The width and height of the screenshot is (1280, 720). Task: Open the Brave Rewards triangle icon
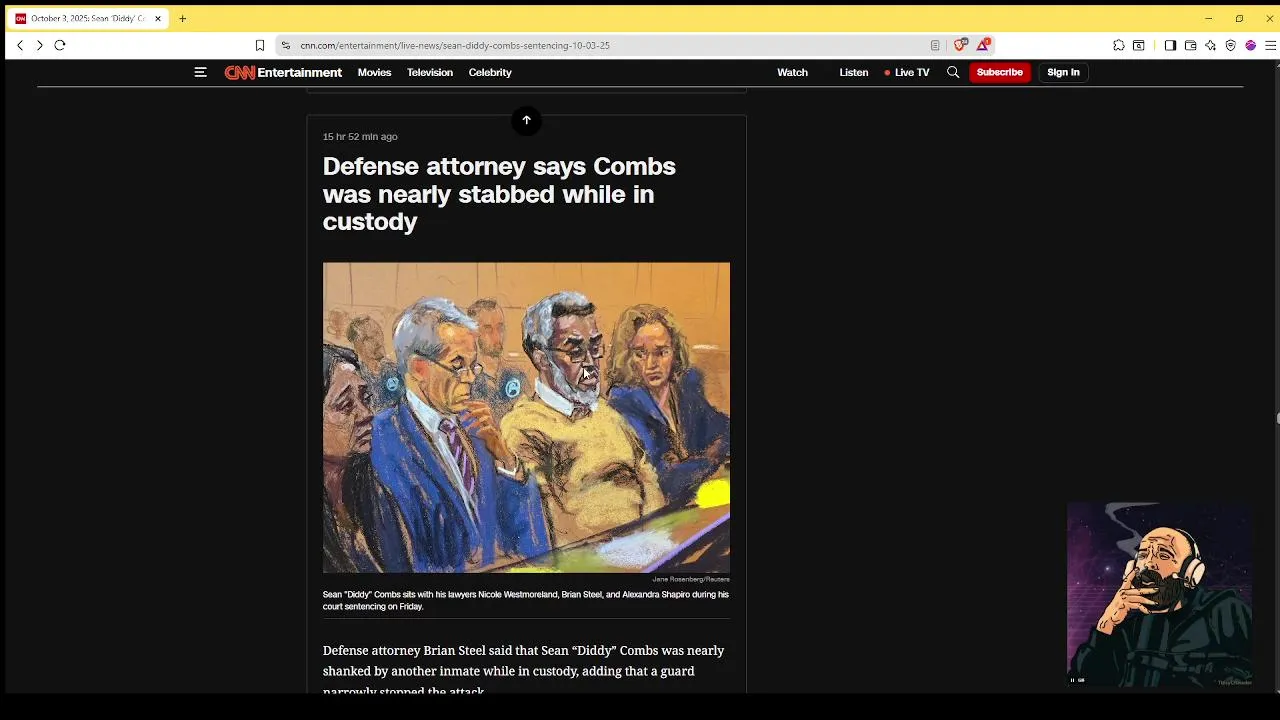(x=984, y=45)
